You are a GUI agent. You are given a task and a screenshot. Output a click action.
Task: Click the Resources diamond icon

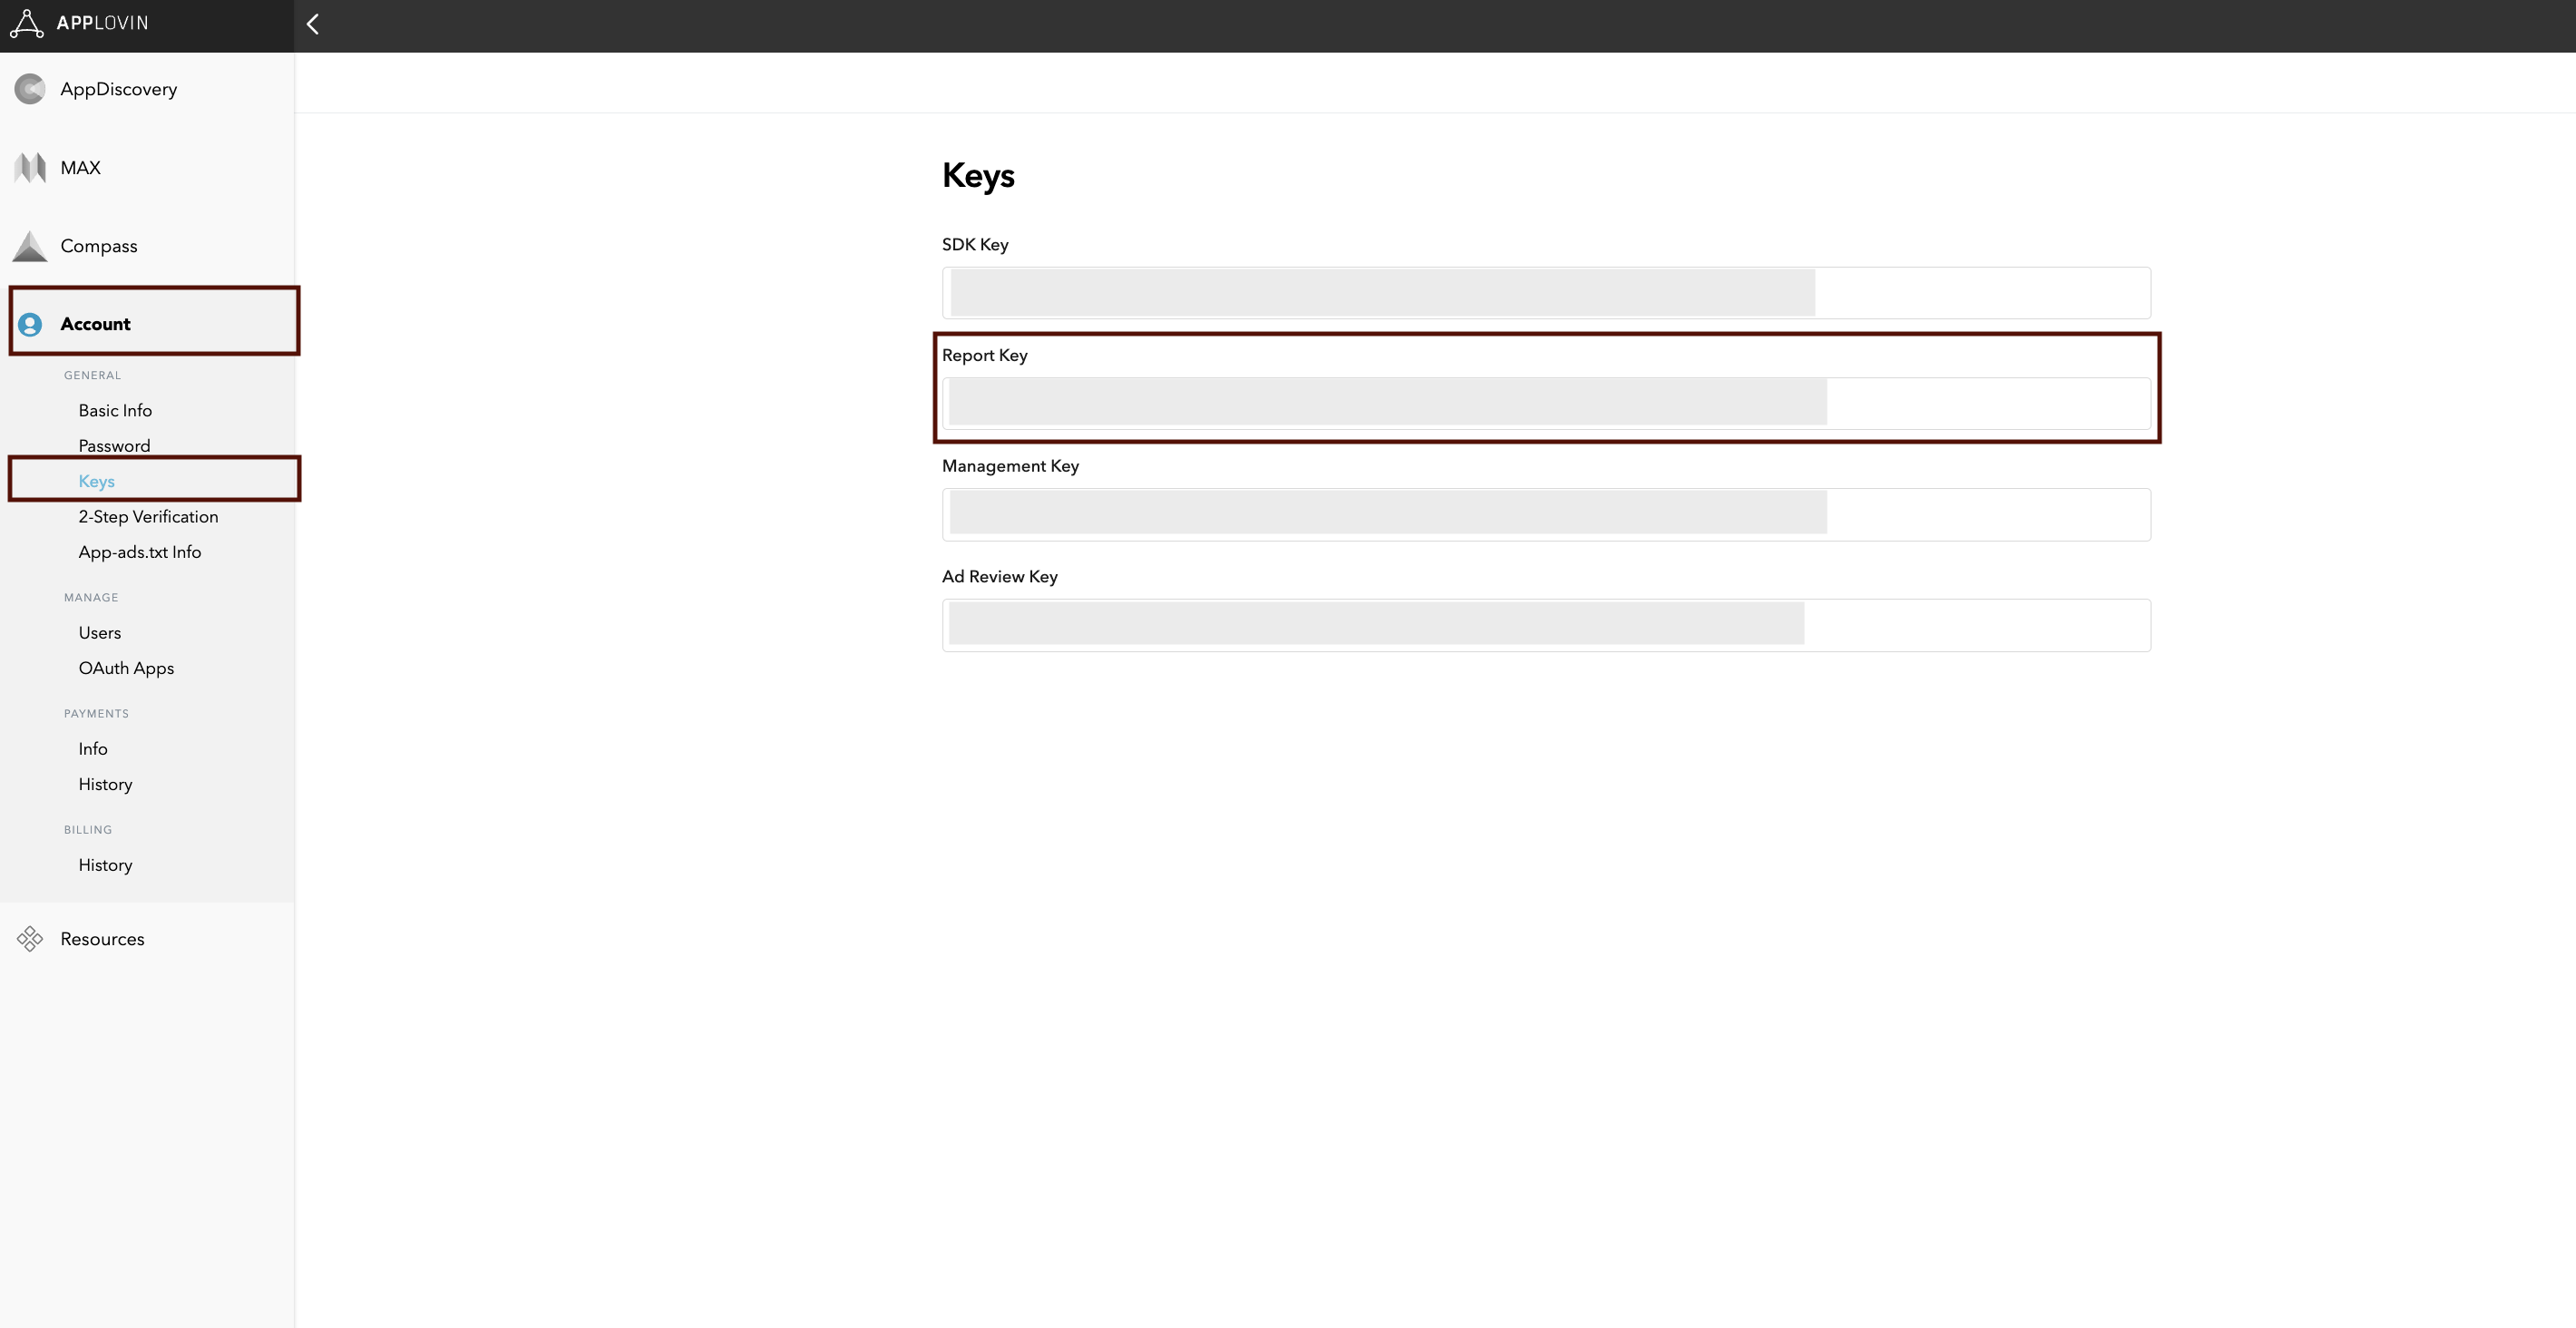click(x=30, y=939)
